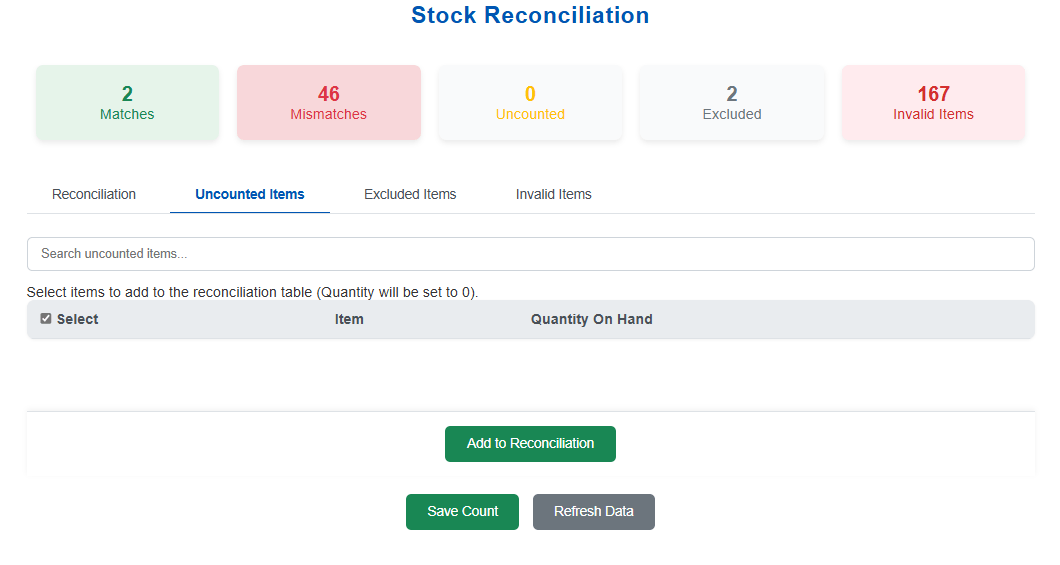Focus the search uncounted items field

pyautogui.click(x=530, y=254)
